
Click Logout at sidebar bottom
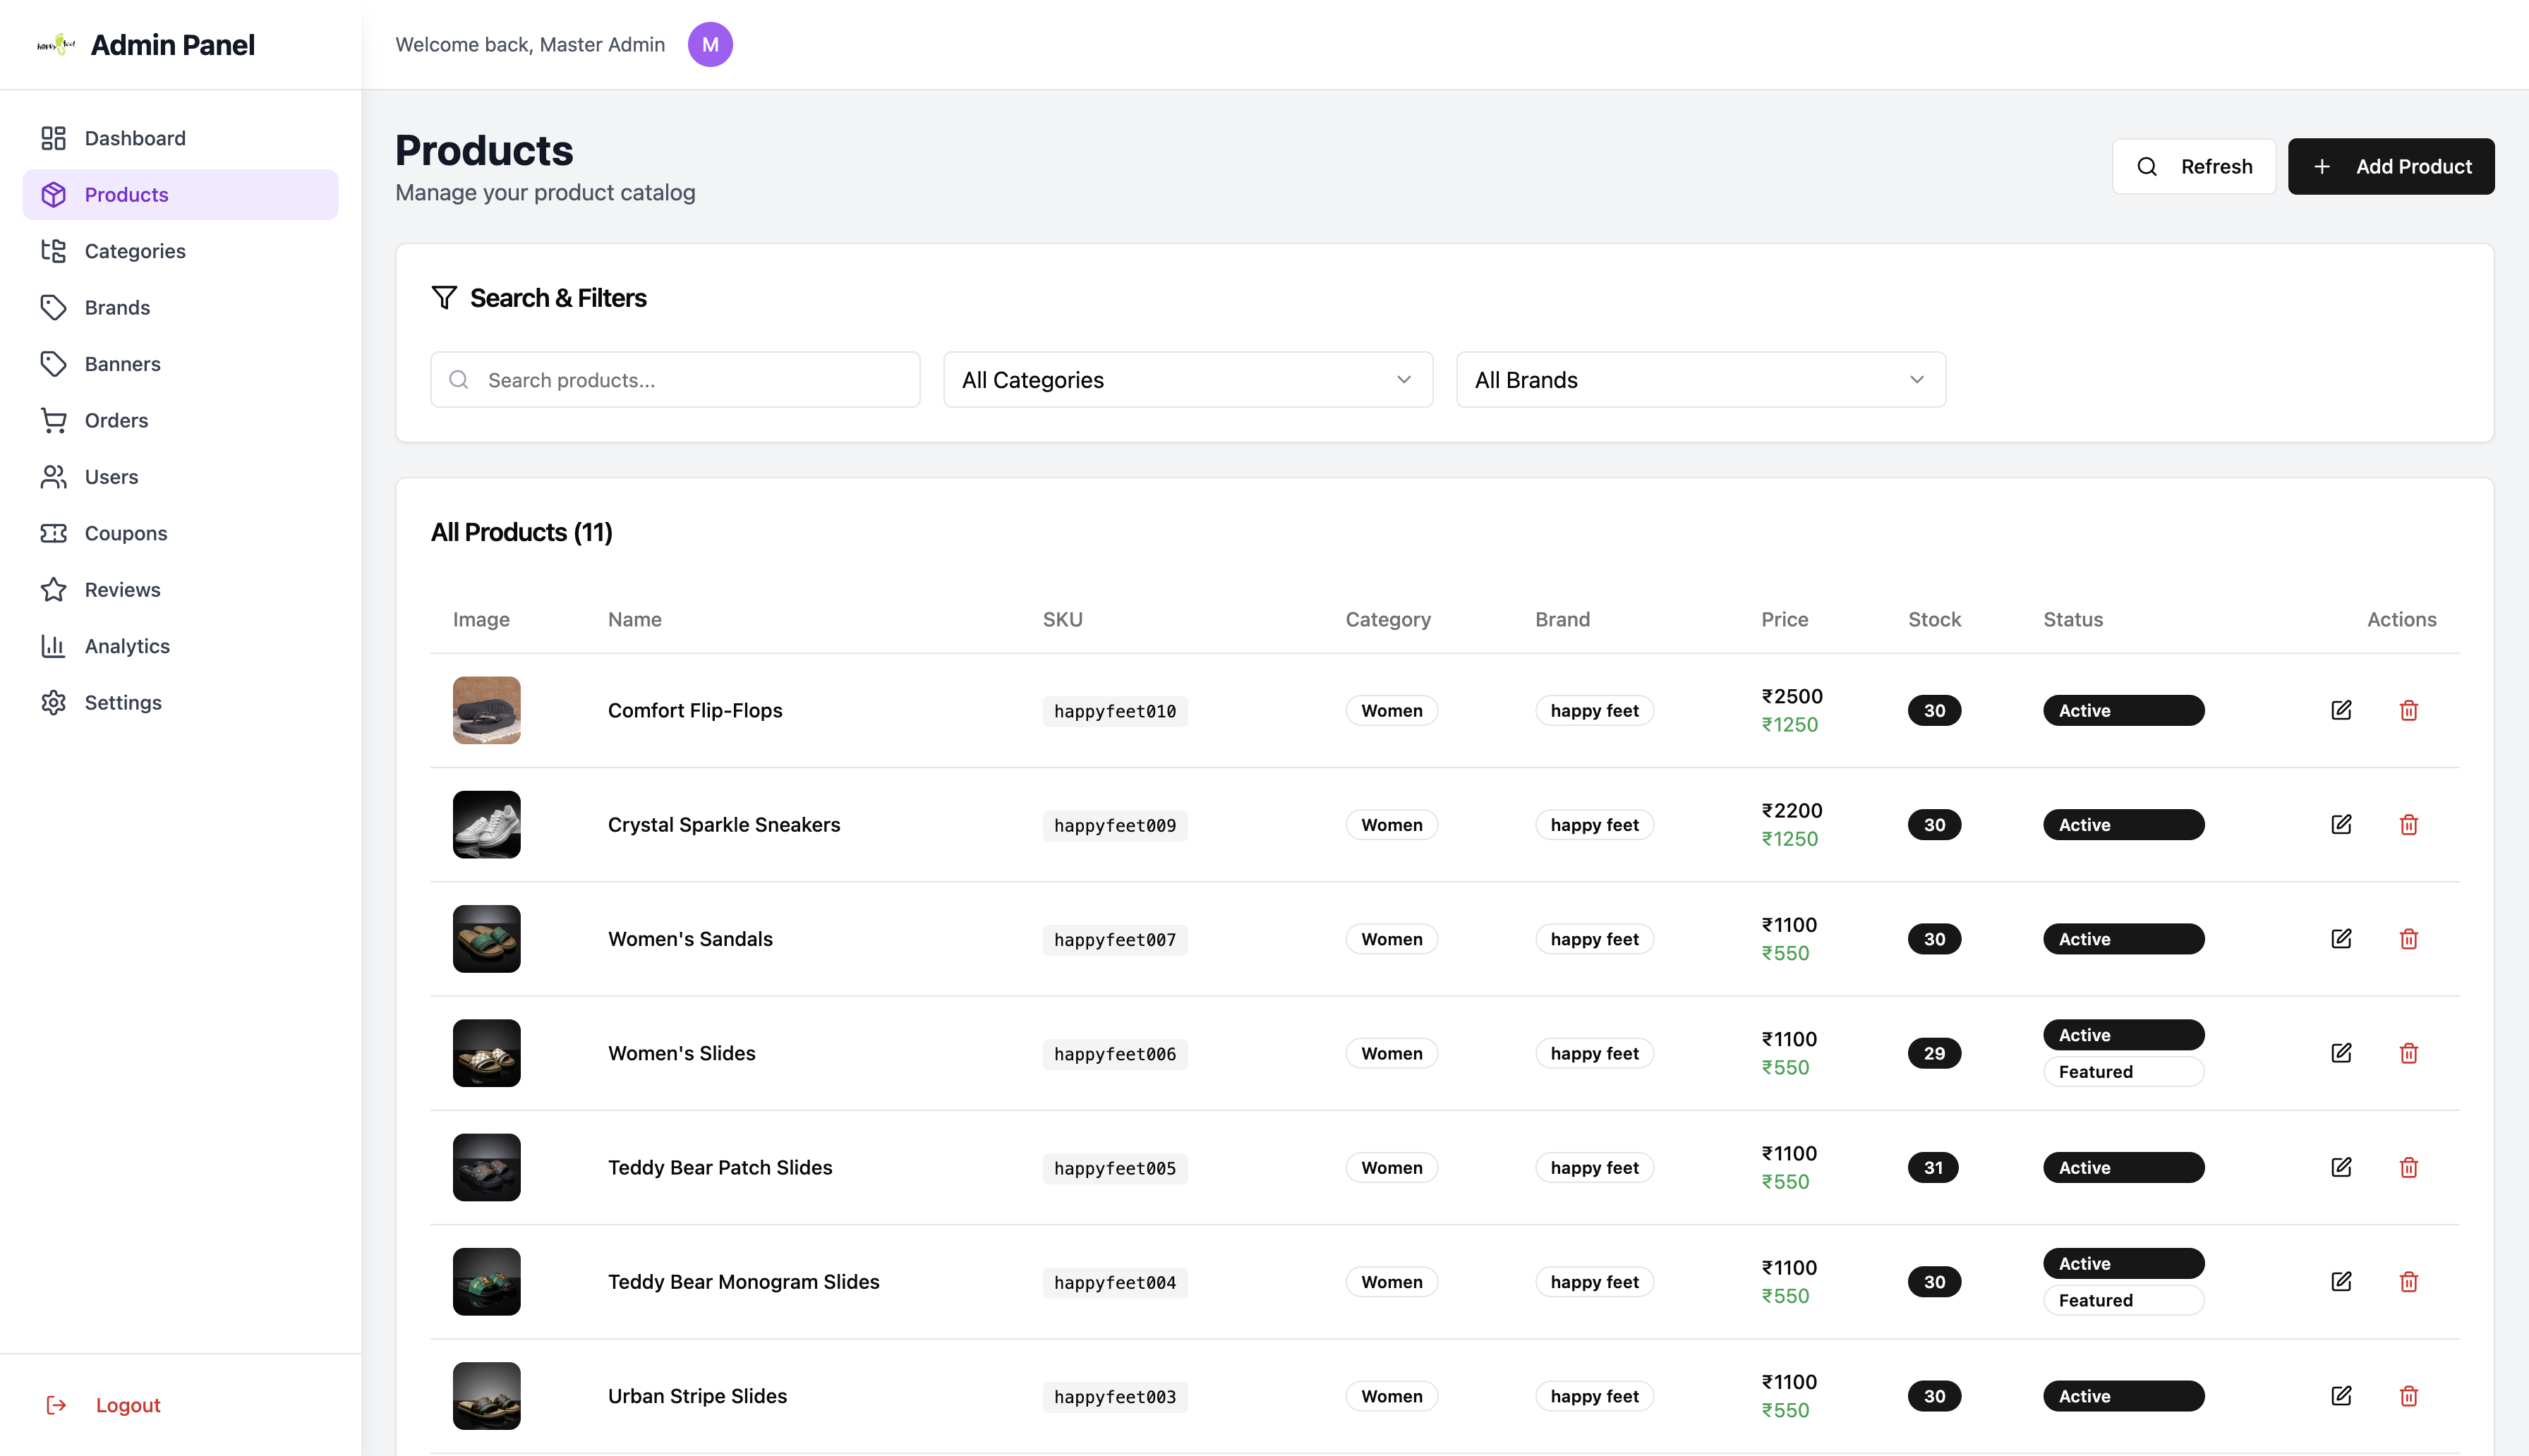[127, 1405]
